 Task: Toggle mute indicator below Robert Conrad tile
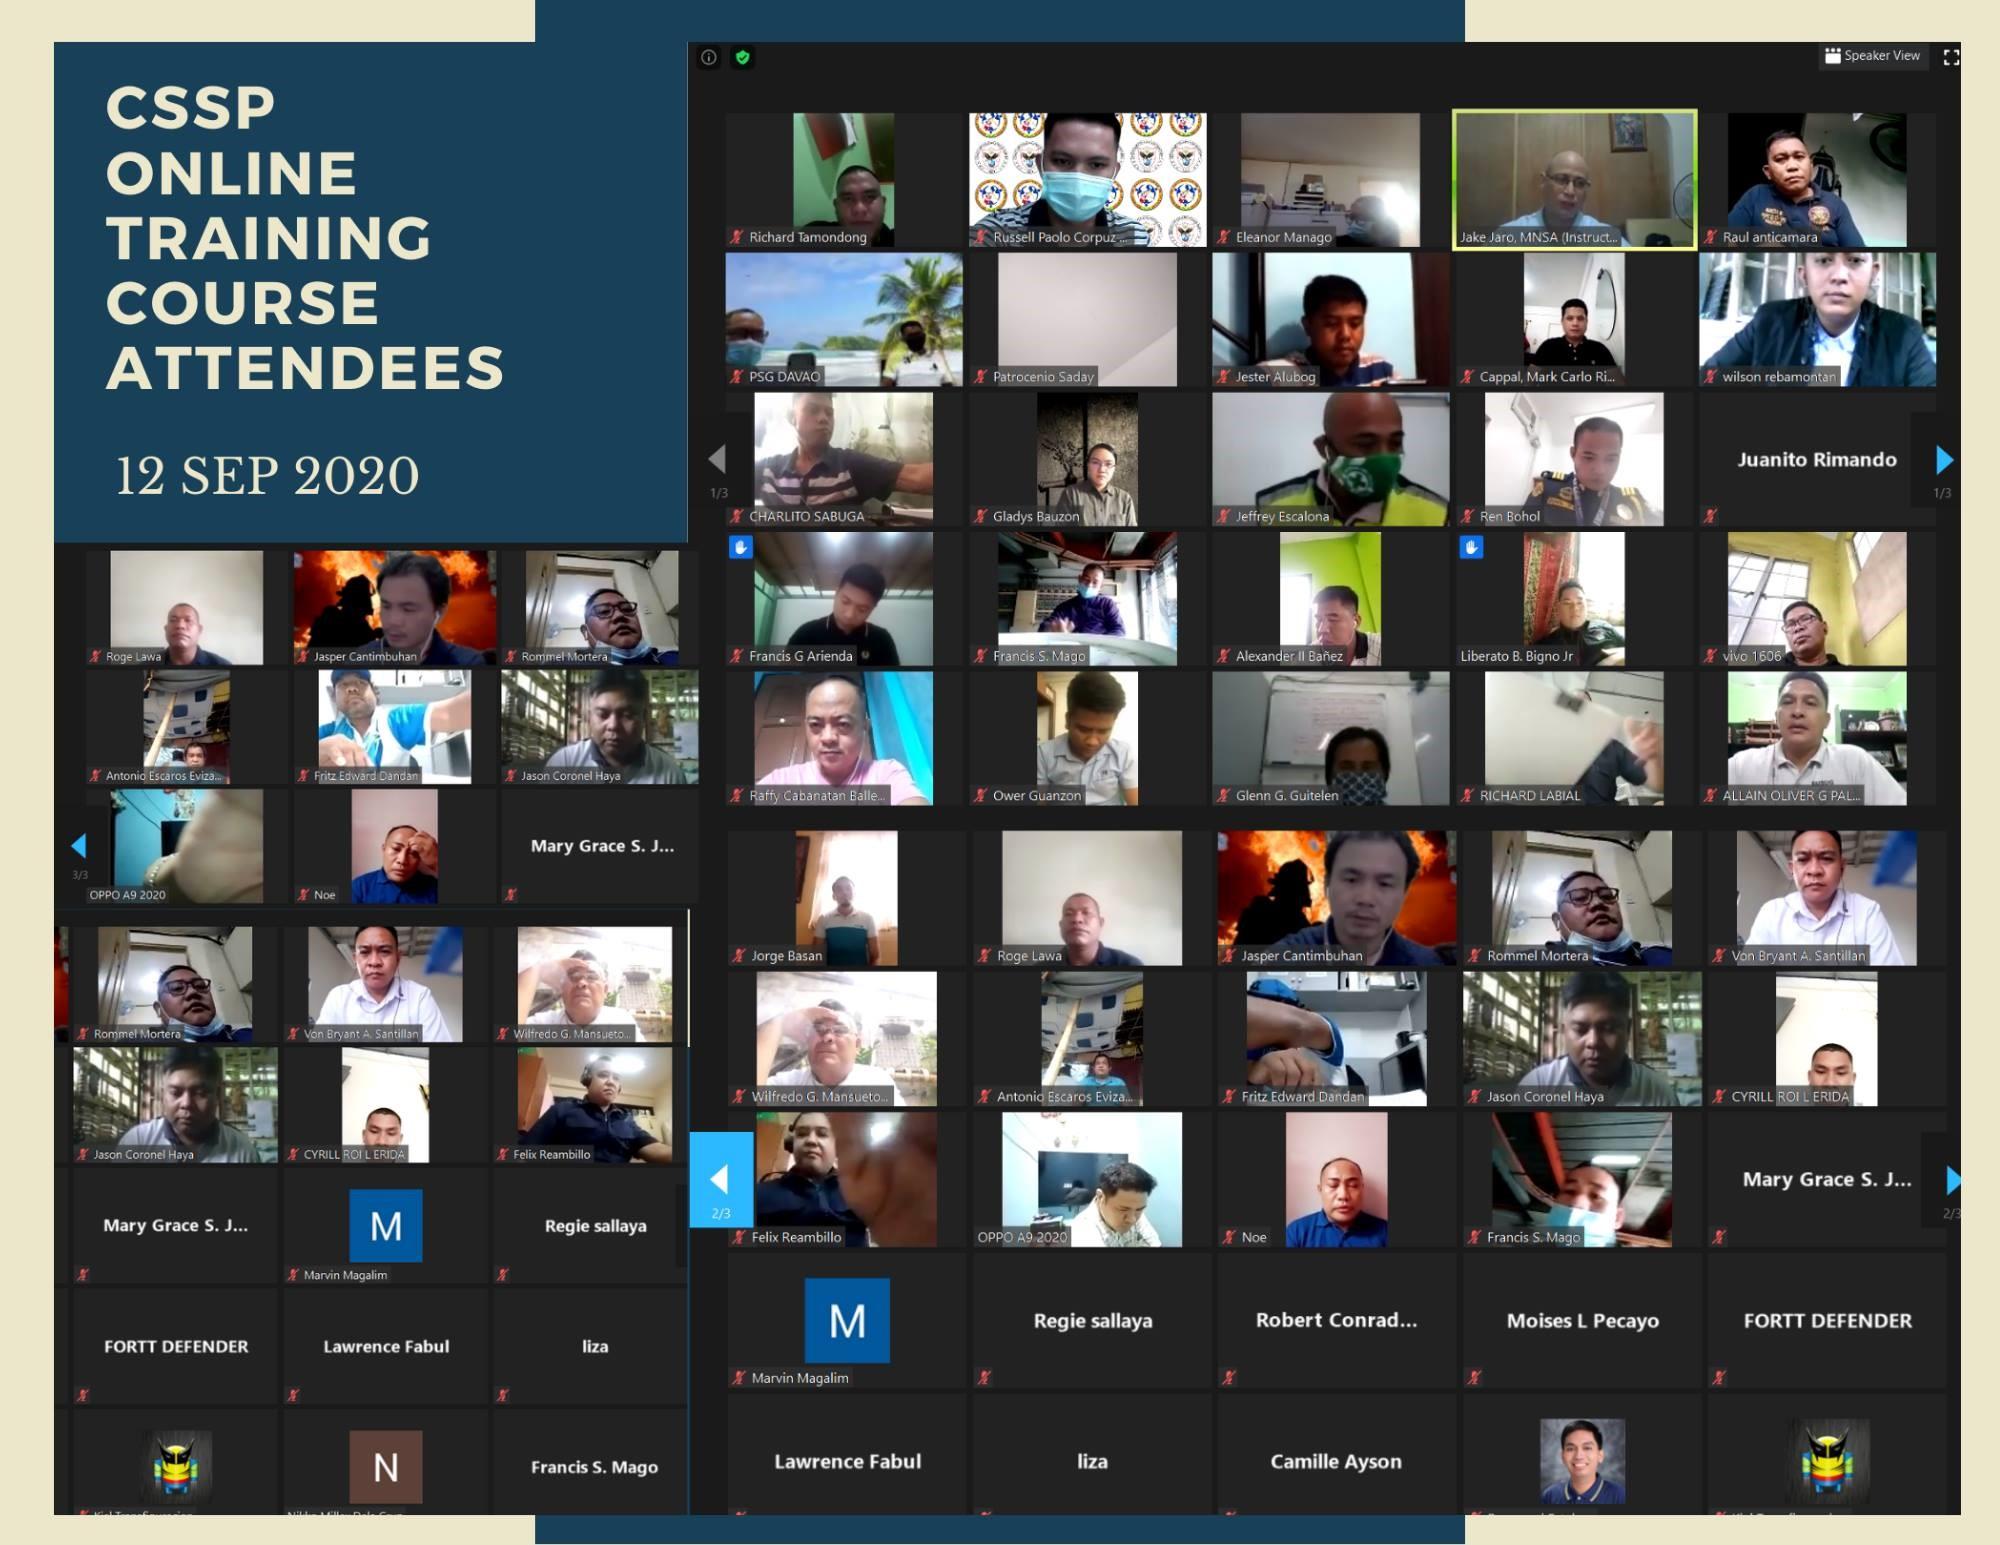tap(1229, 1377)
